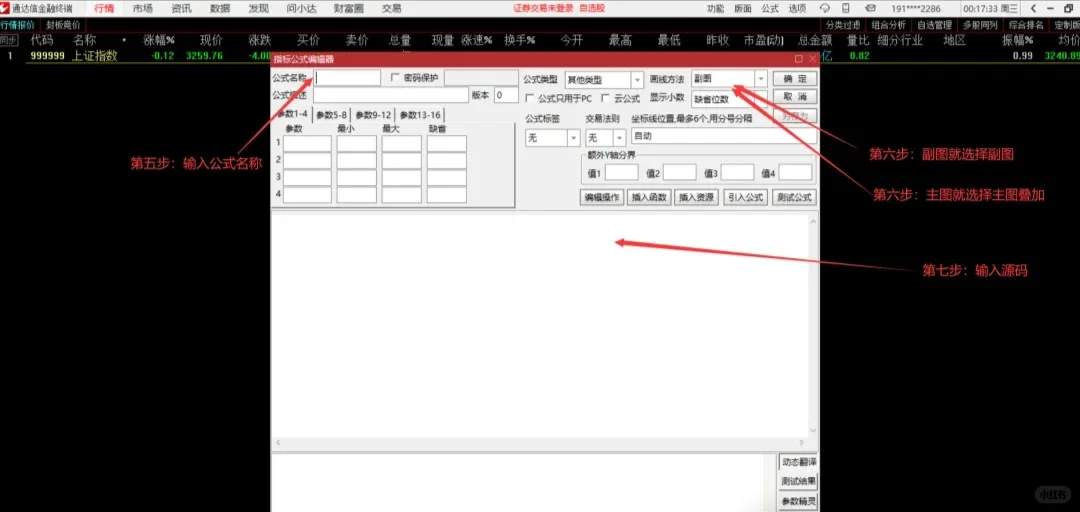Image resolution: width=1080 pixels, height=512 pixels.
Task: Toggle the 云公式 checkbox
Action: [x=605, y=99]
